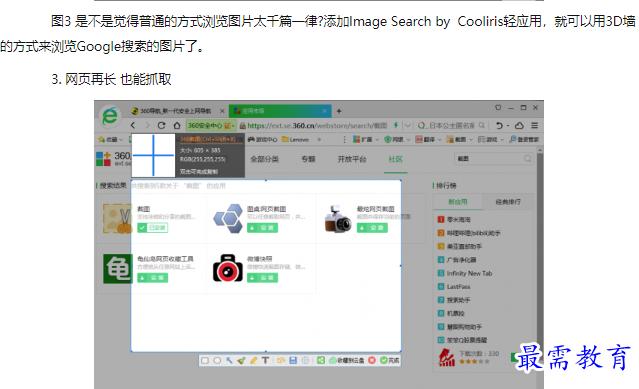
Task: Click the browser home icon
Action: [177, 125]
